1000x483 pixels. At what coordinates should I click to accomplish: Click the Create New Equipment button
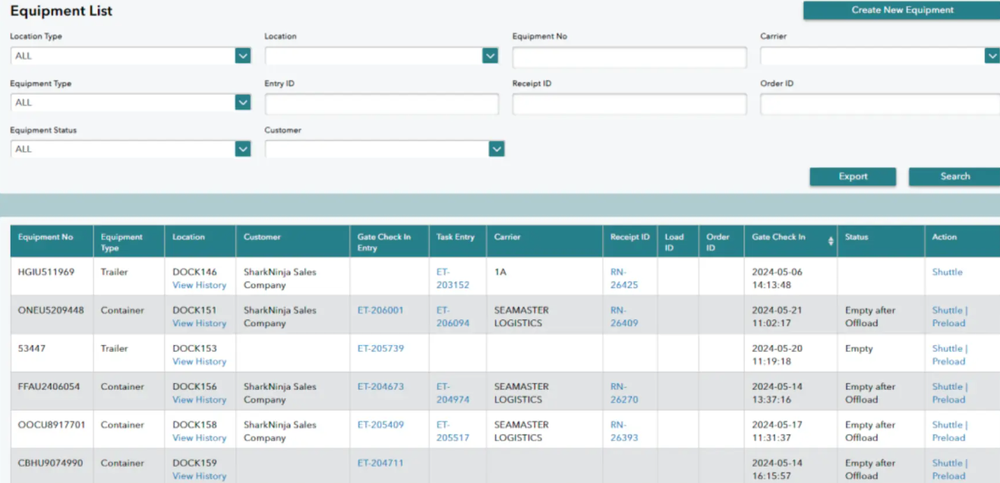[902, 10]
